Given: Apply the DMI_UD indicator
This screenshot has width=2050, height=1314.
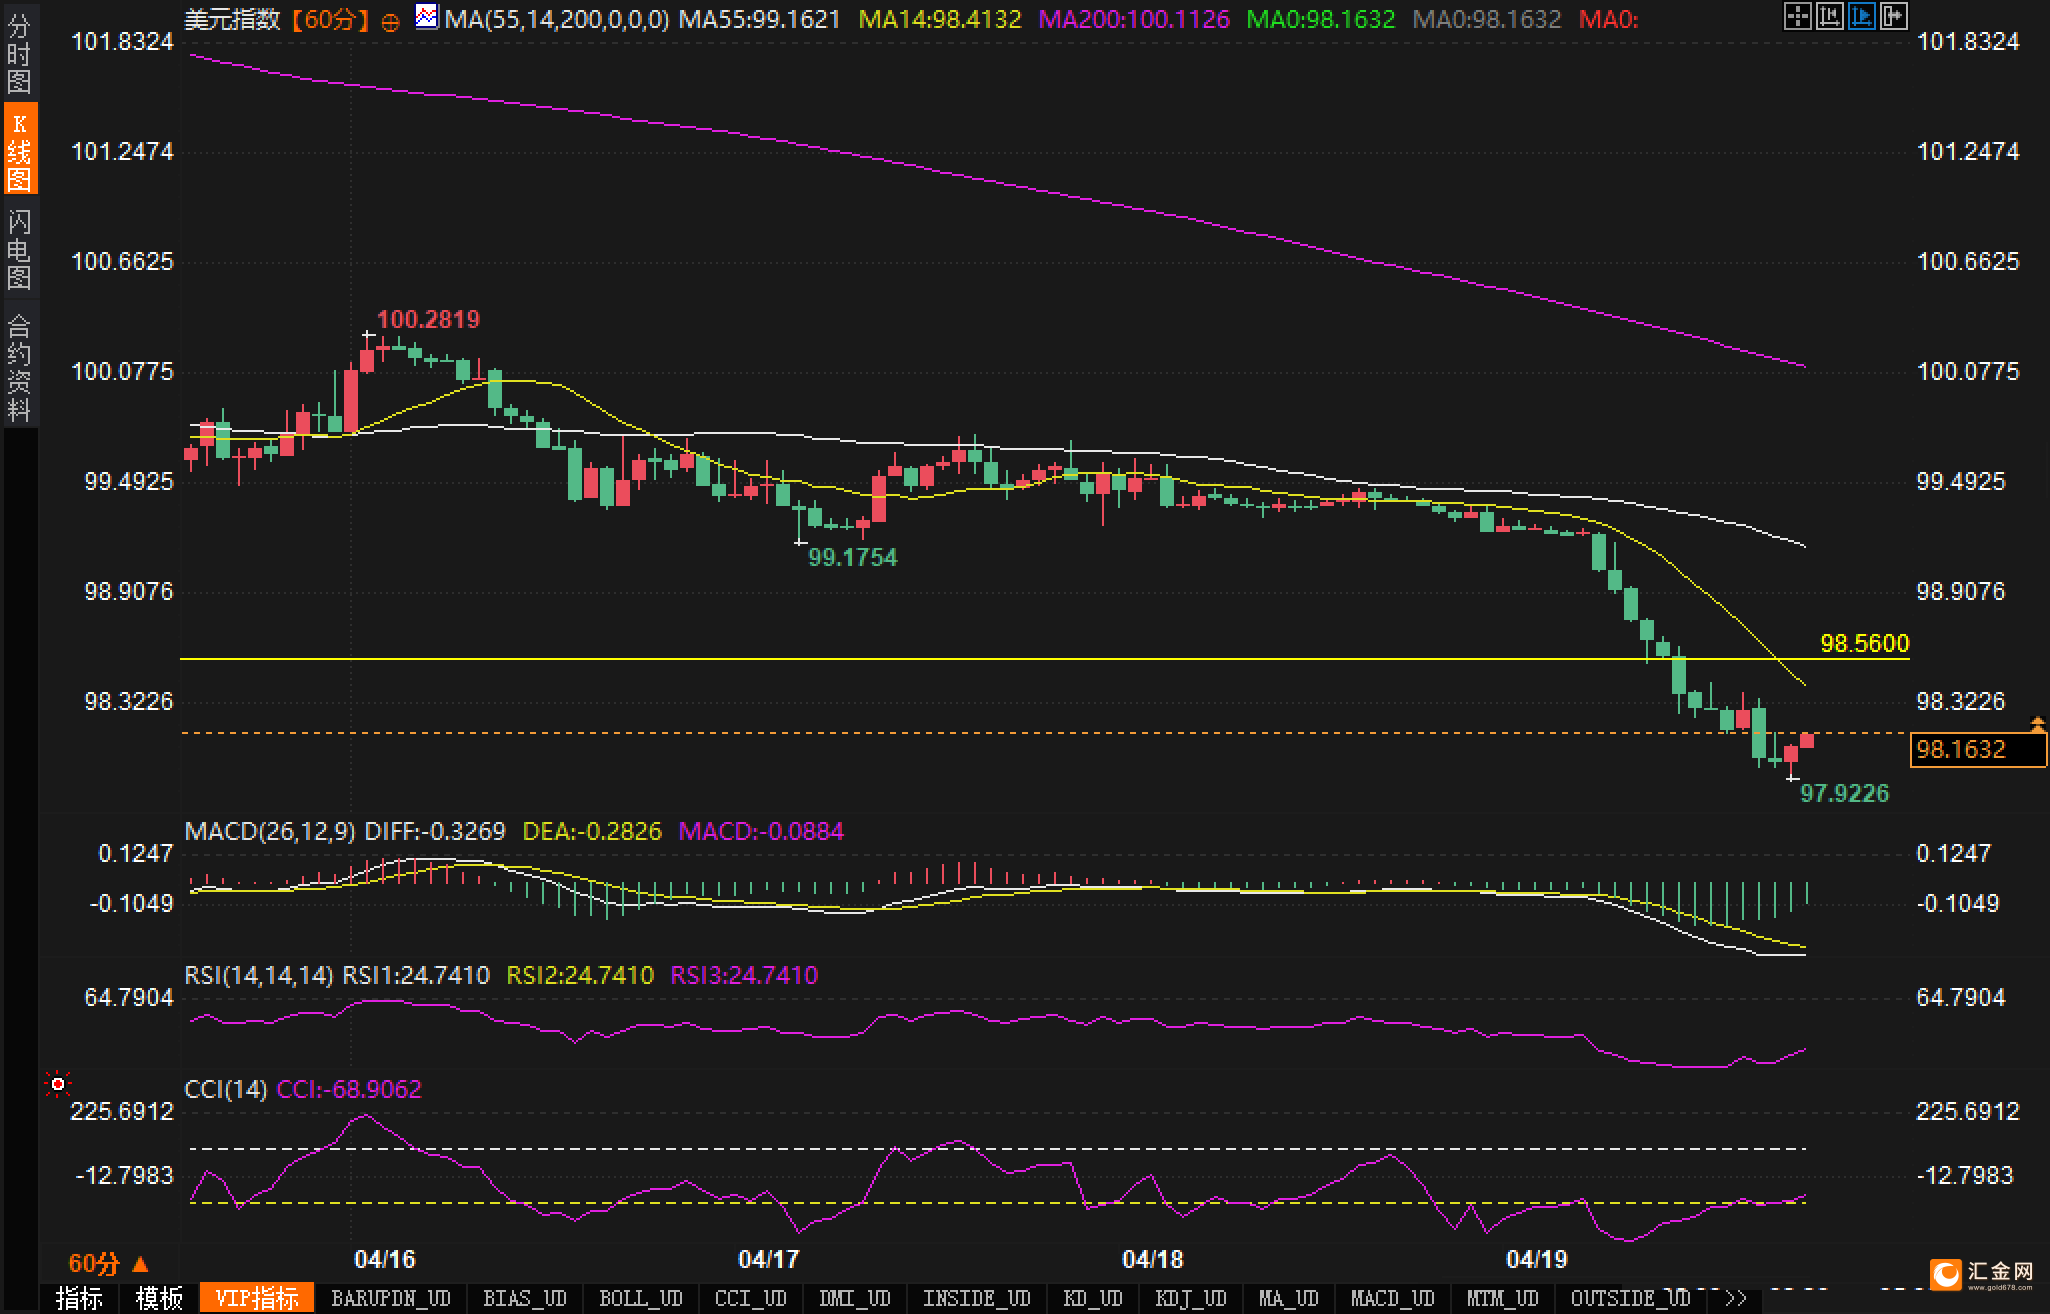Looking at the screenshot, I should (x=854, y=1298).
